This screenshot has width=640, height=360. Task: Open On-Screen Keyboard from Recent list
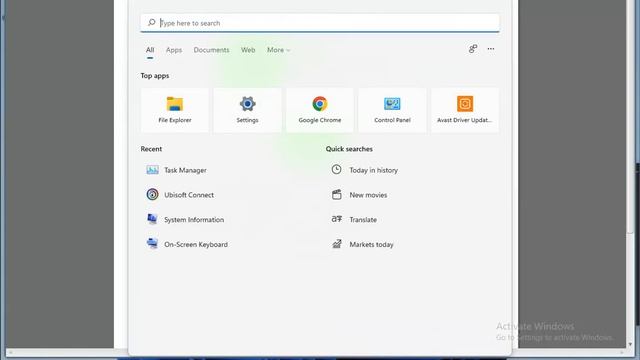196,244
